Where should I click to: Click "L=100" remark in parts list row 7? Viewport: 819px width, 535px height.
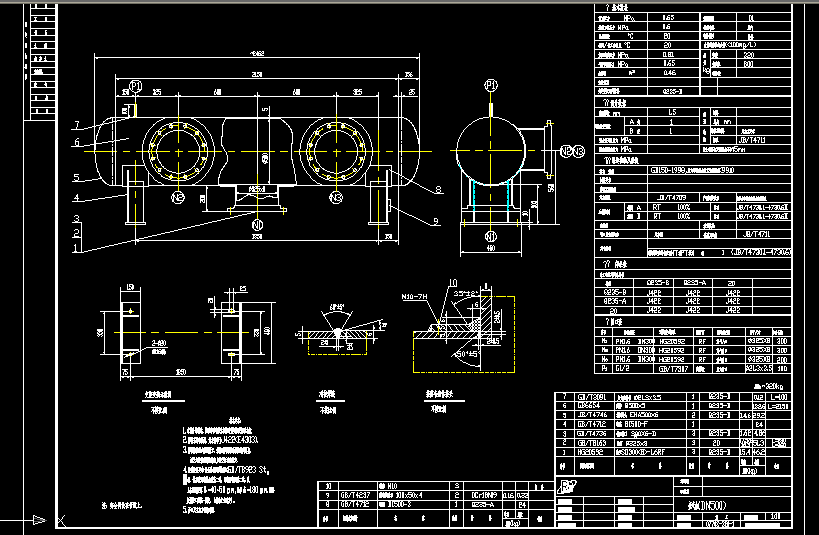coord(779,397)
